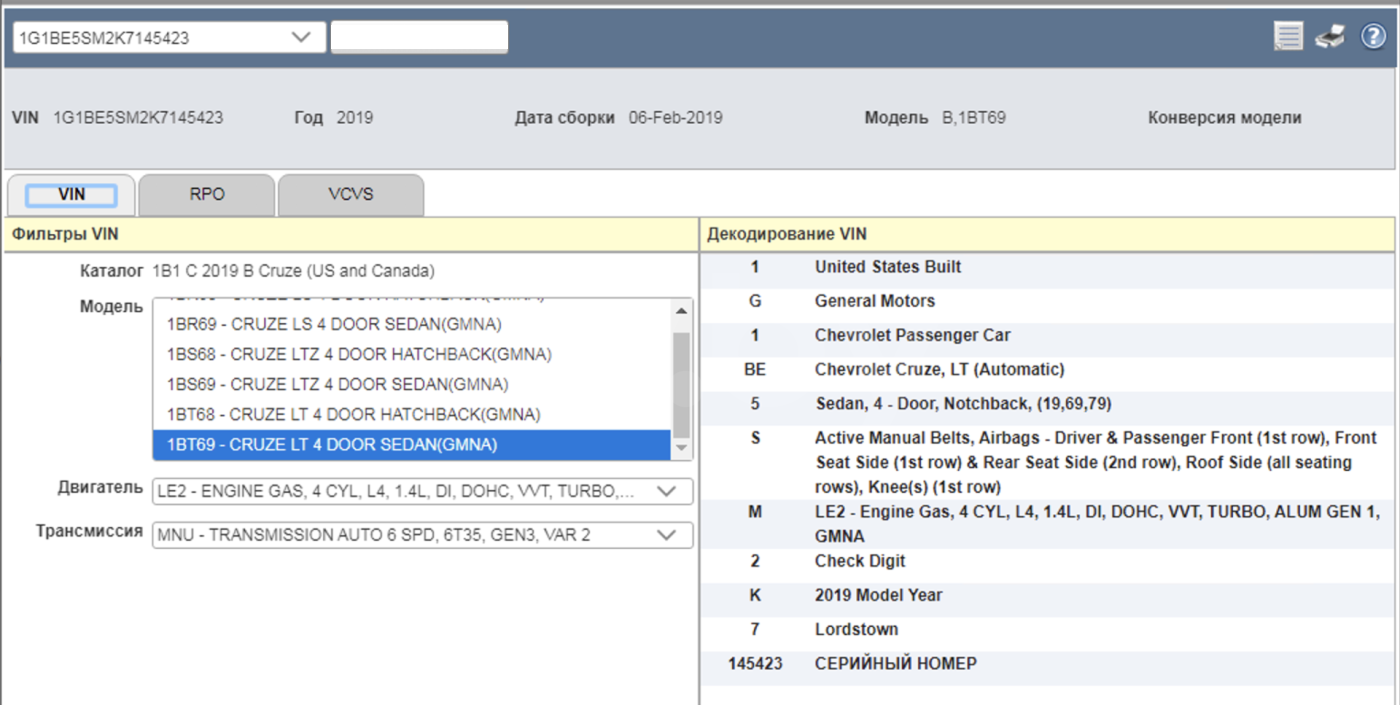Open the list view icon in header

click(1288, 37)
